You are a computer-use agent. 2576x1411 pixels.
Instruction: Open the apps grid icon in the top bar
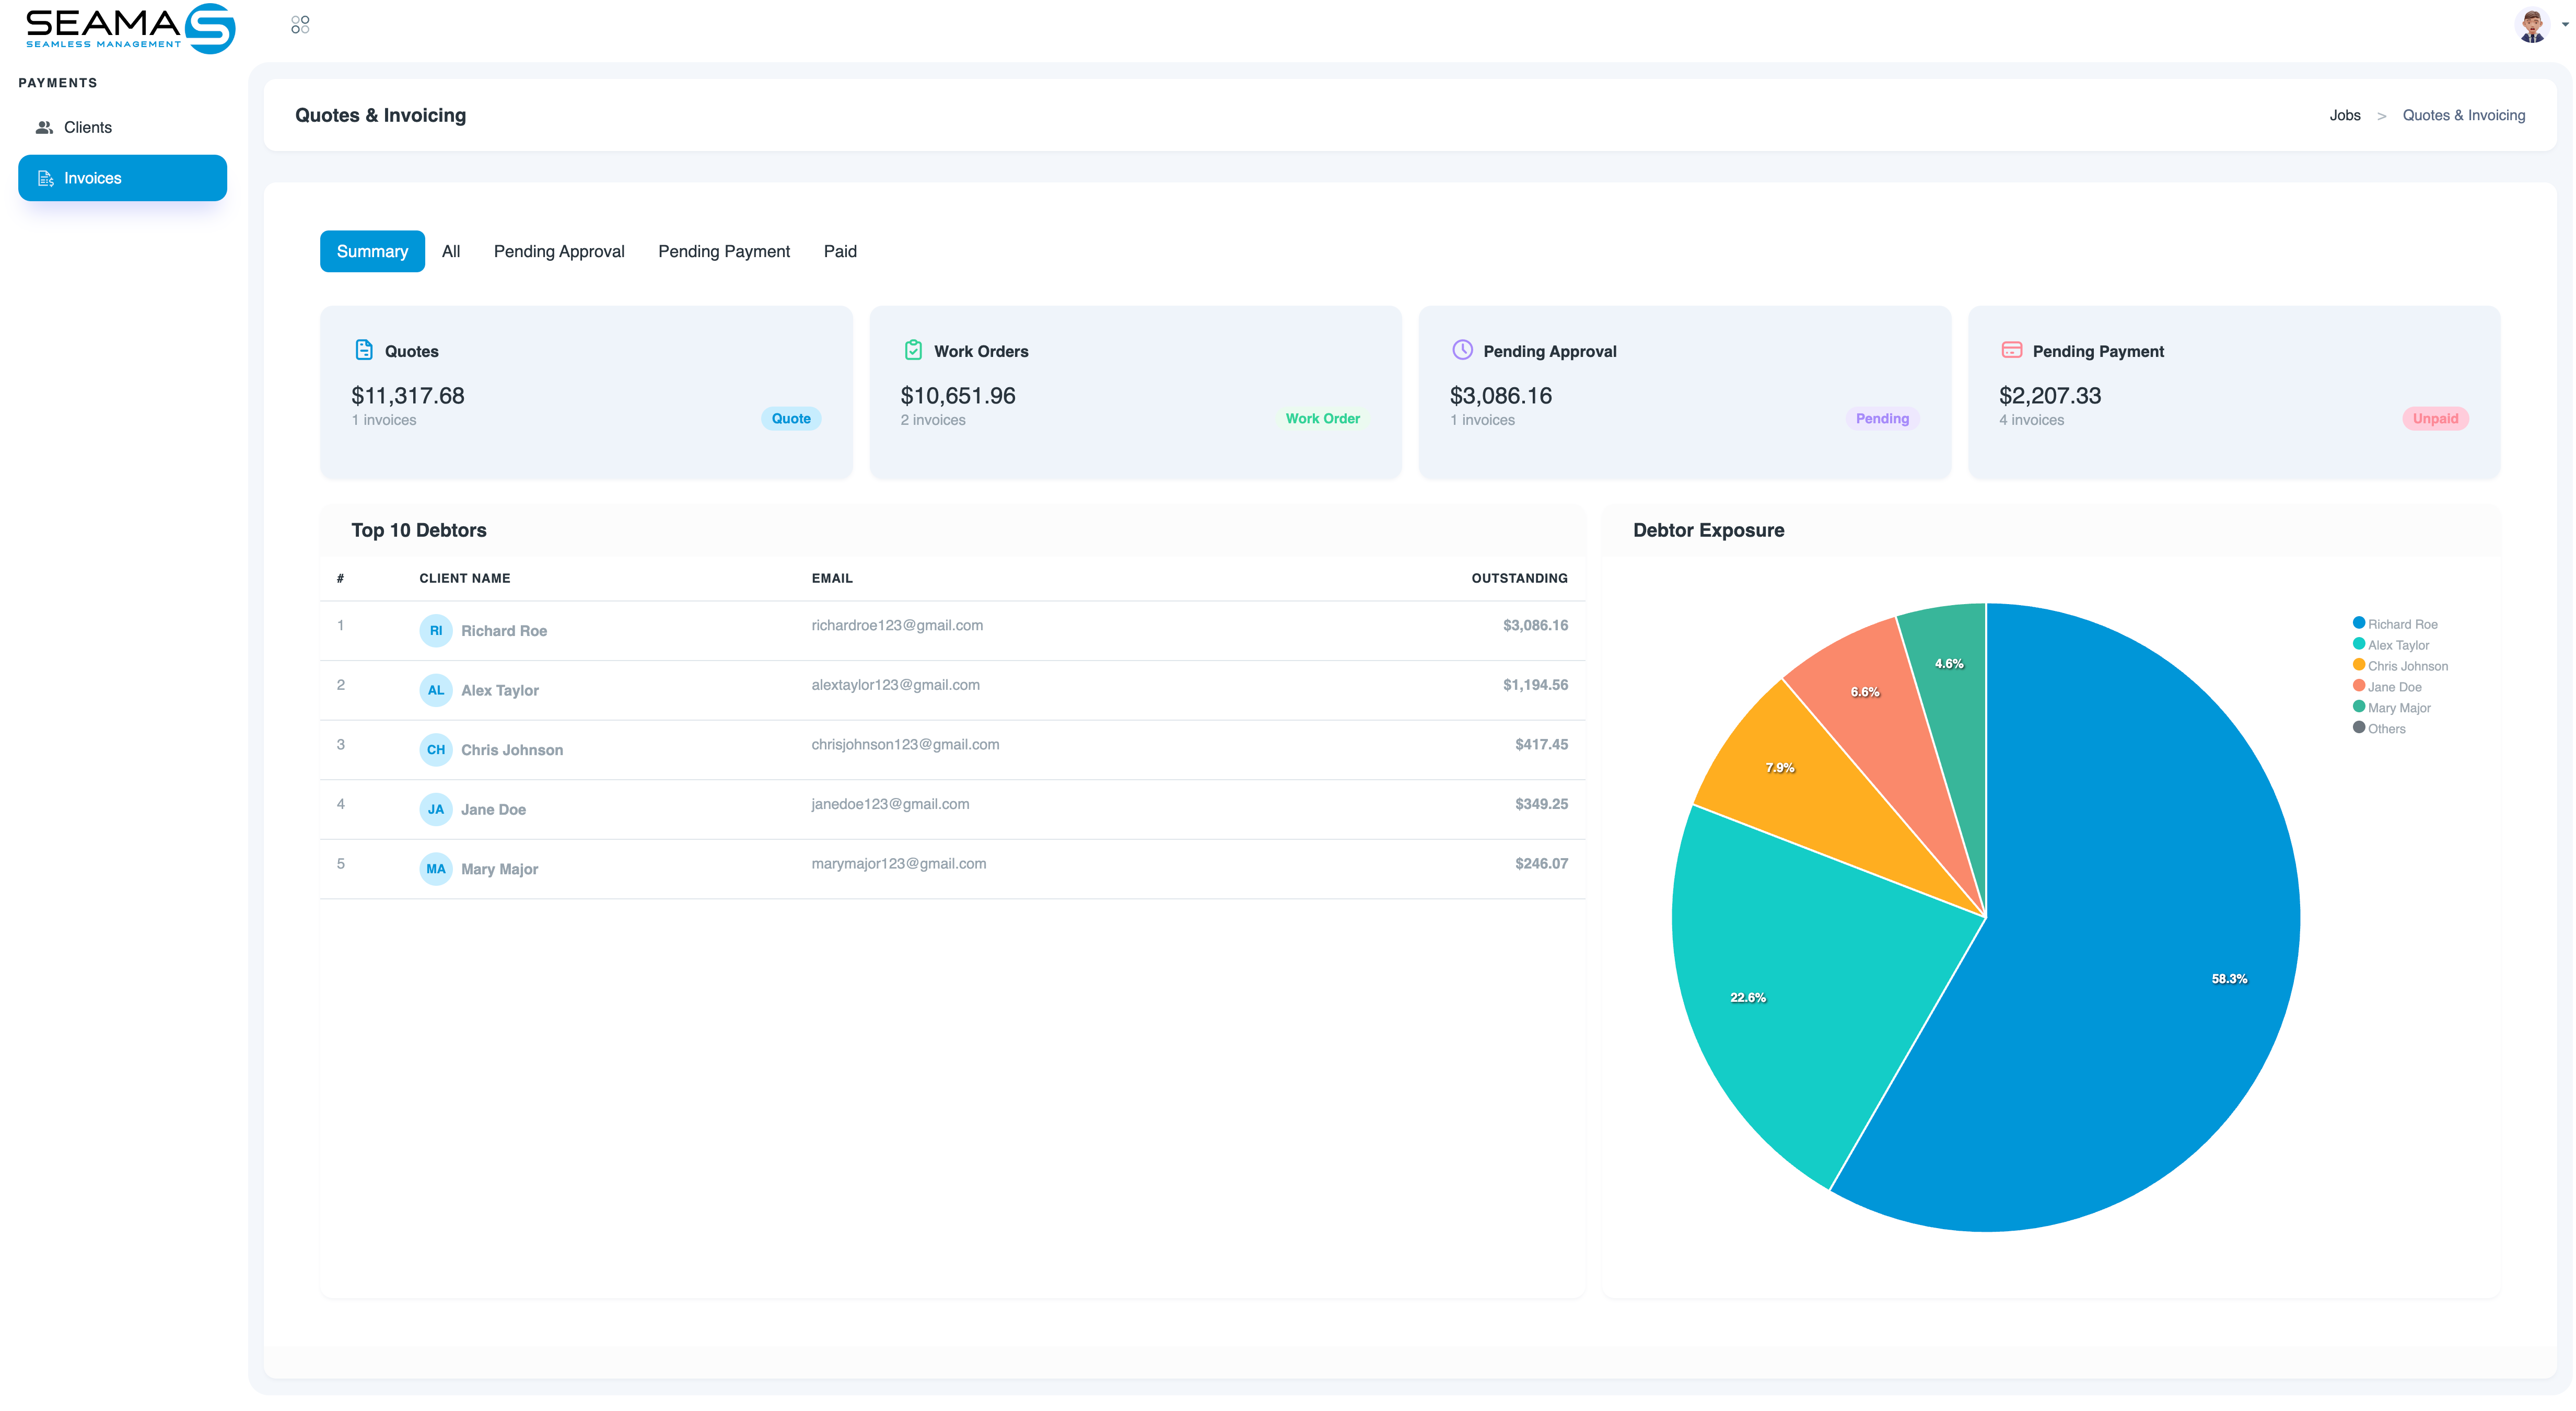coord(299,24)
